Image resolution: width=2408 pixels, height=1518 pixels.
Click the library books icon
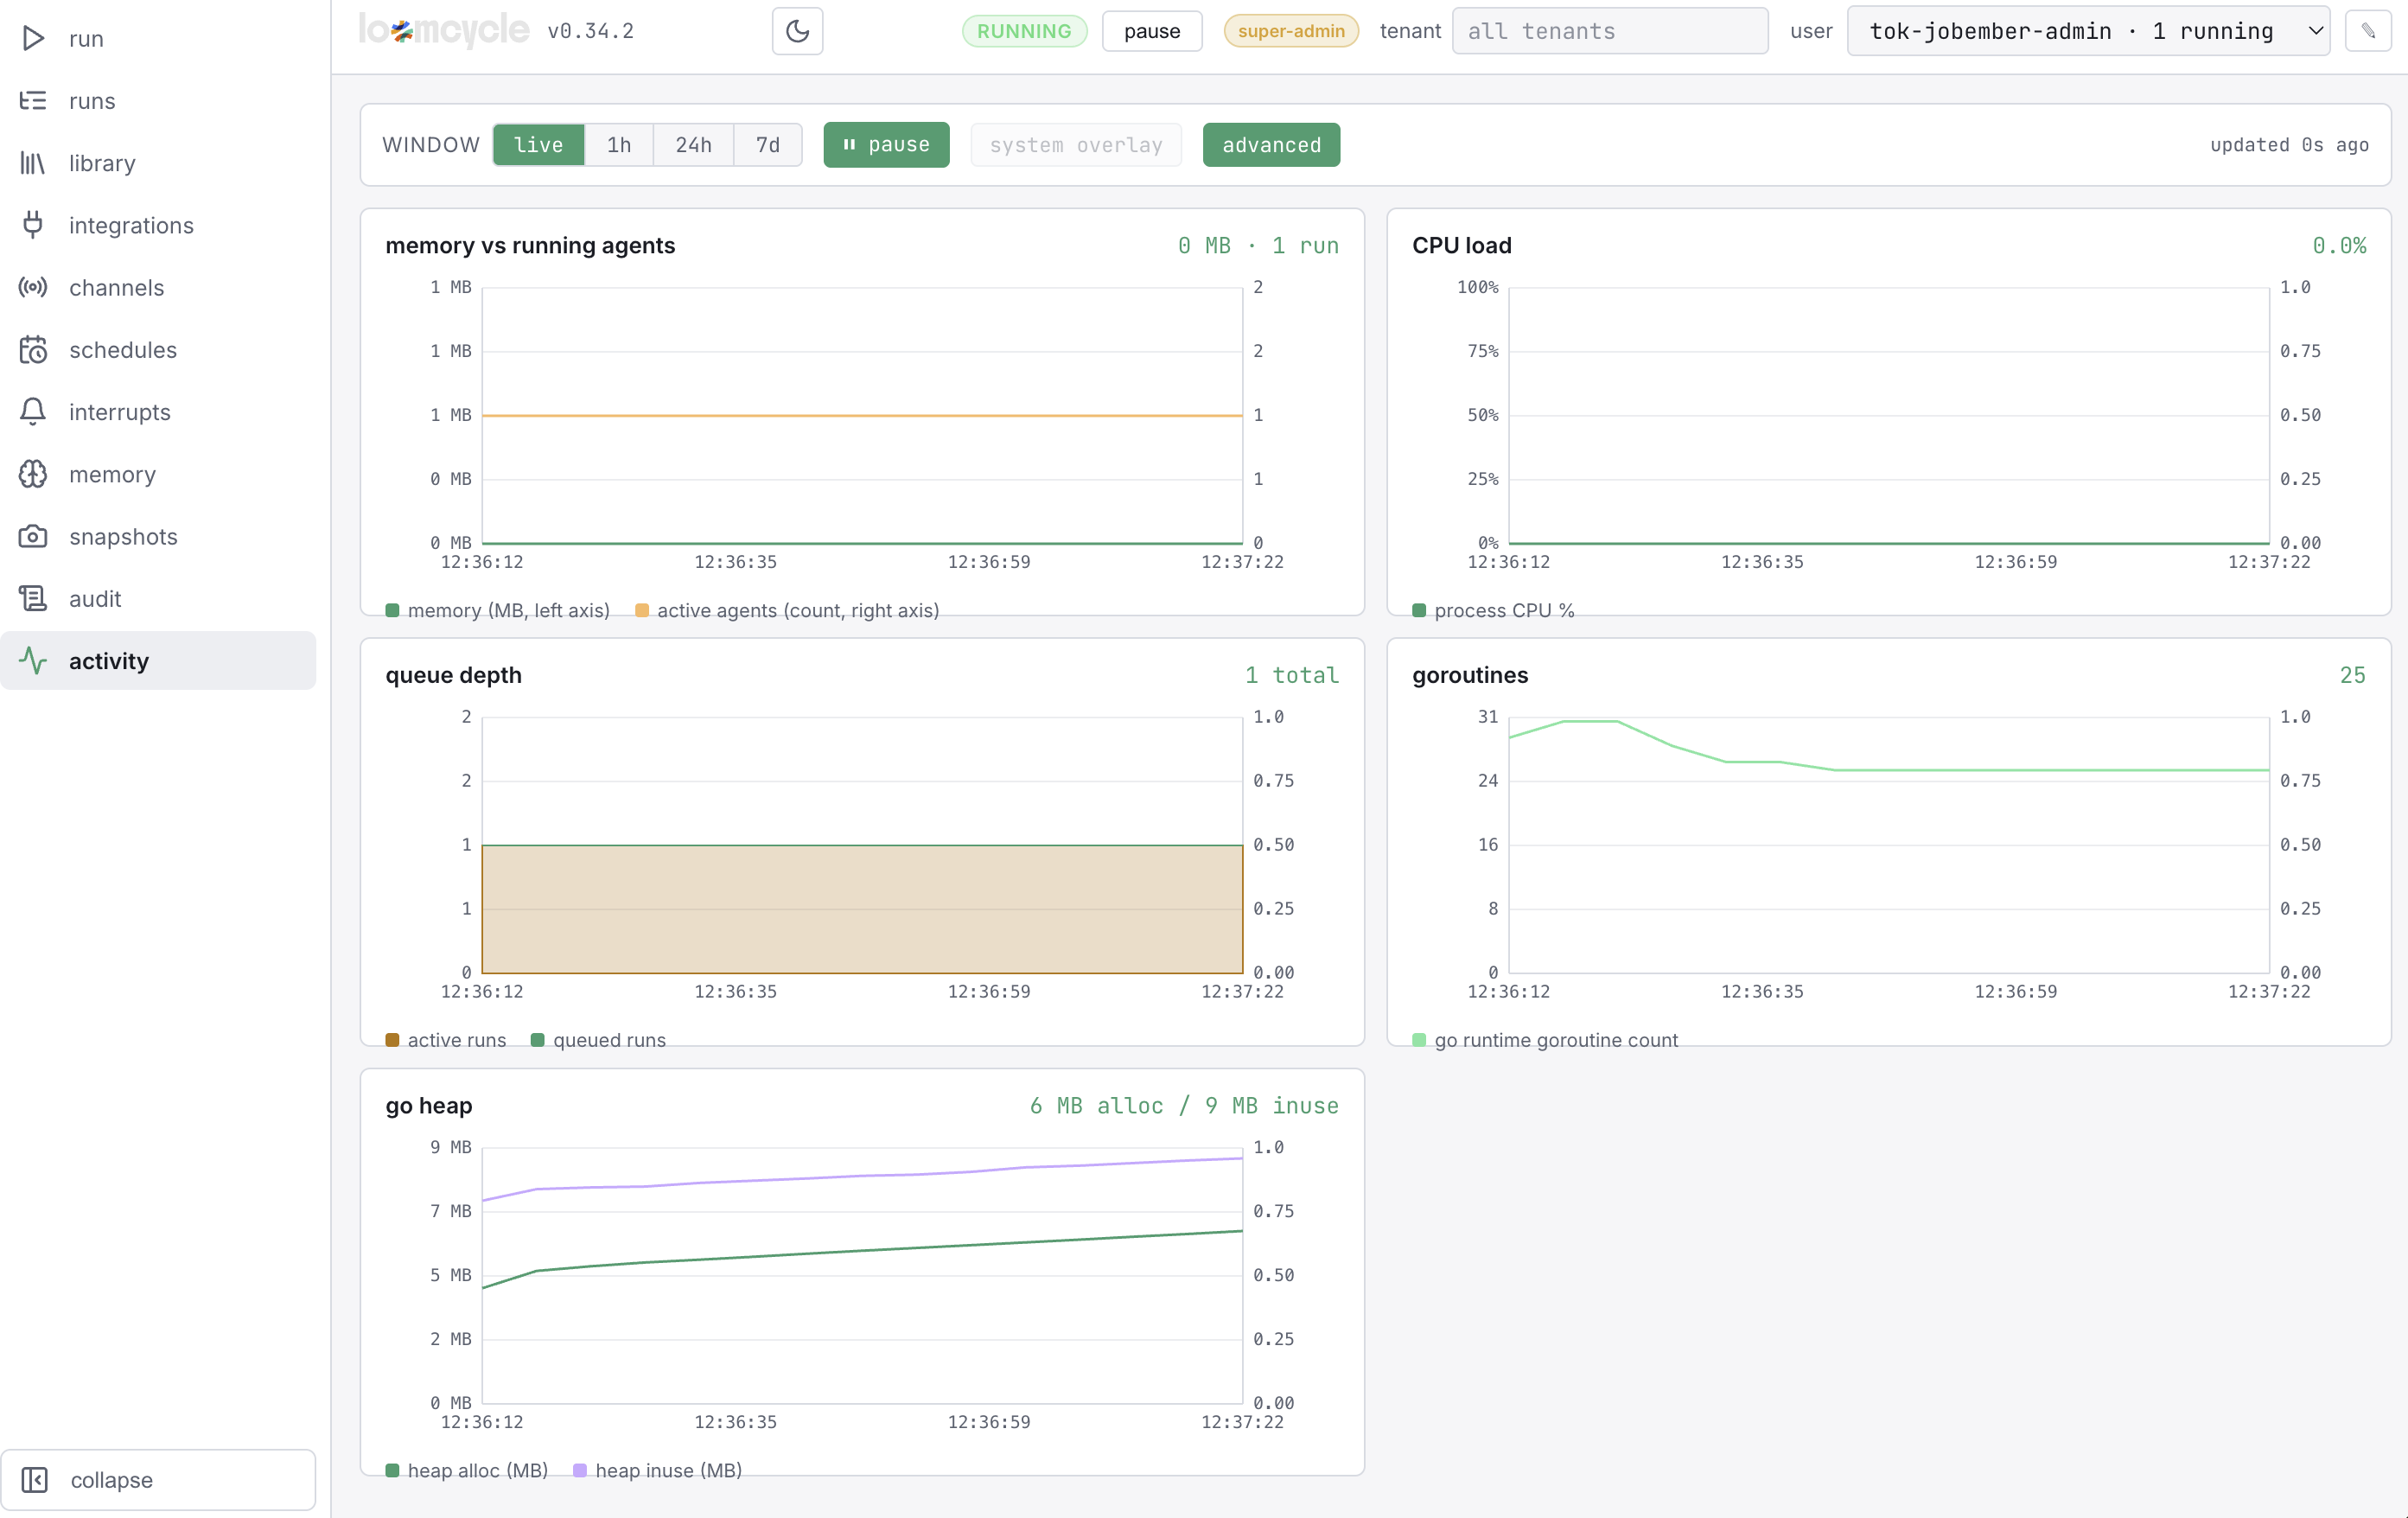click(x=33, y=163)
